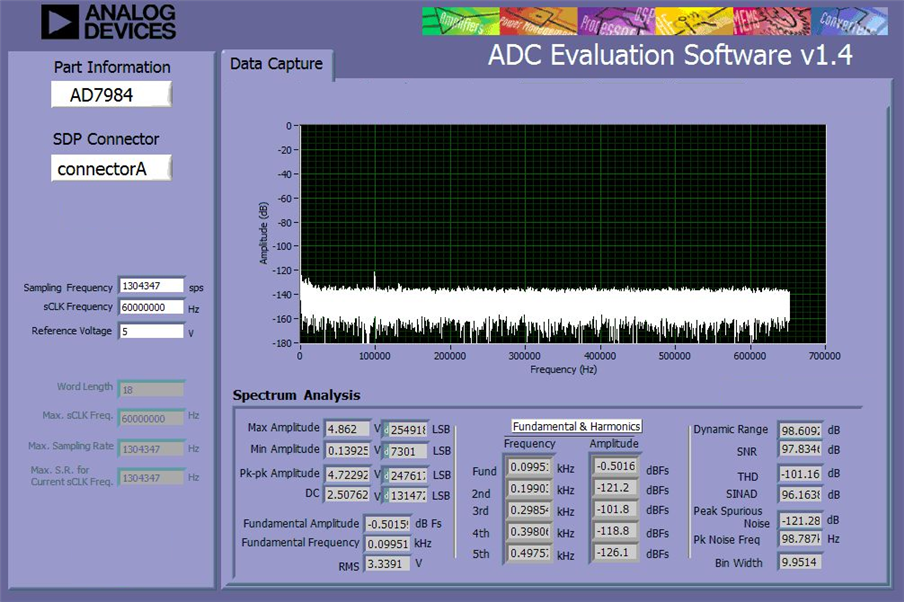Click the Reference Voltage input field
This screenshot has width=904, height=602.
(152, 331)
